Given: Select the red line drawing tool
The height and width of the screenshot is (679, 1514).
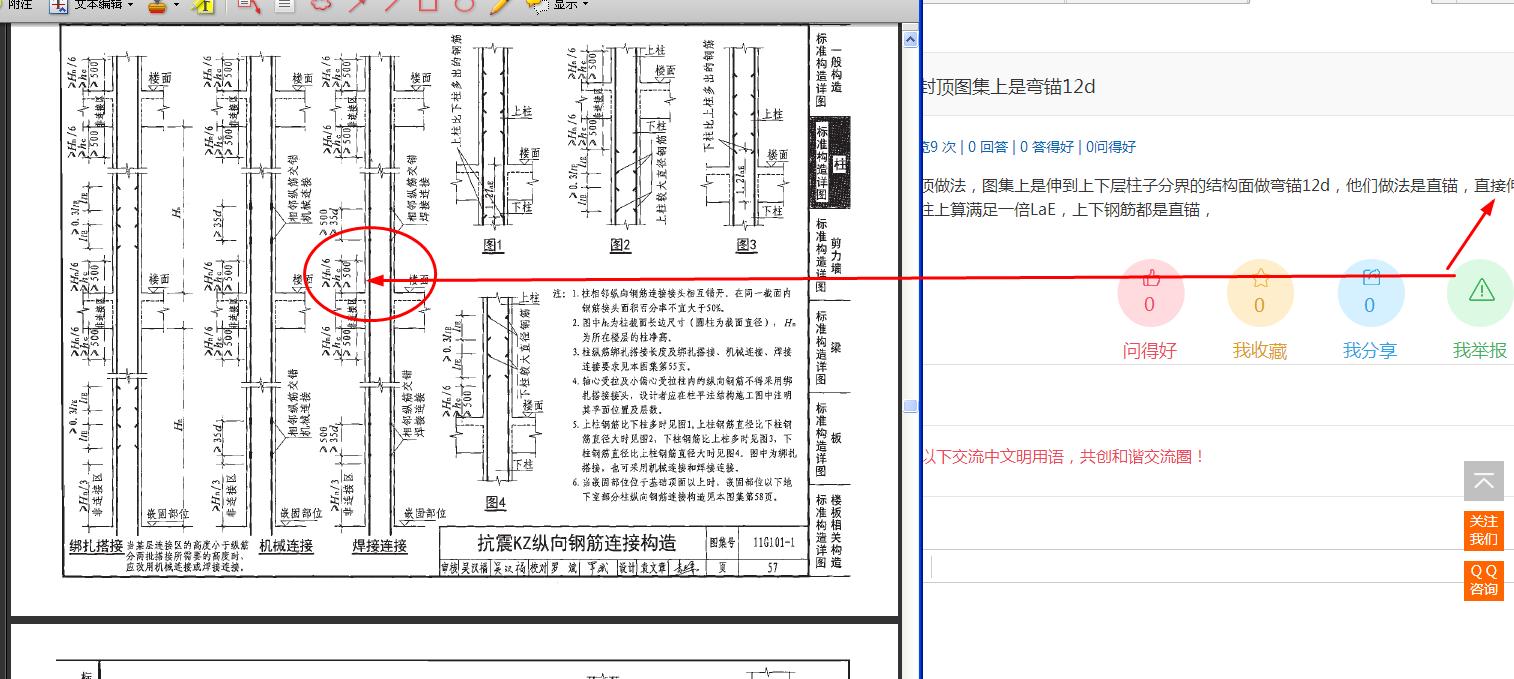Looking at the screenshot, I should [392, 5].
